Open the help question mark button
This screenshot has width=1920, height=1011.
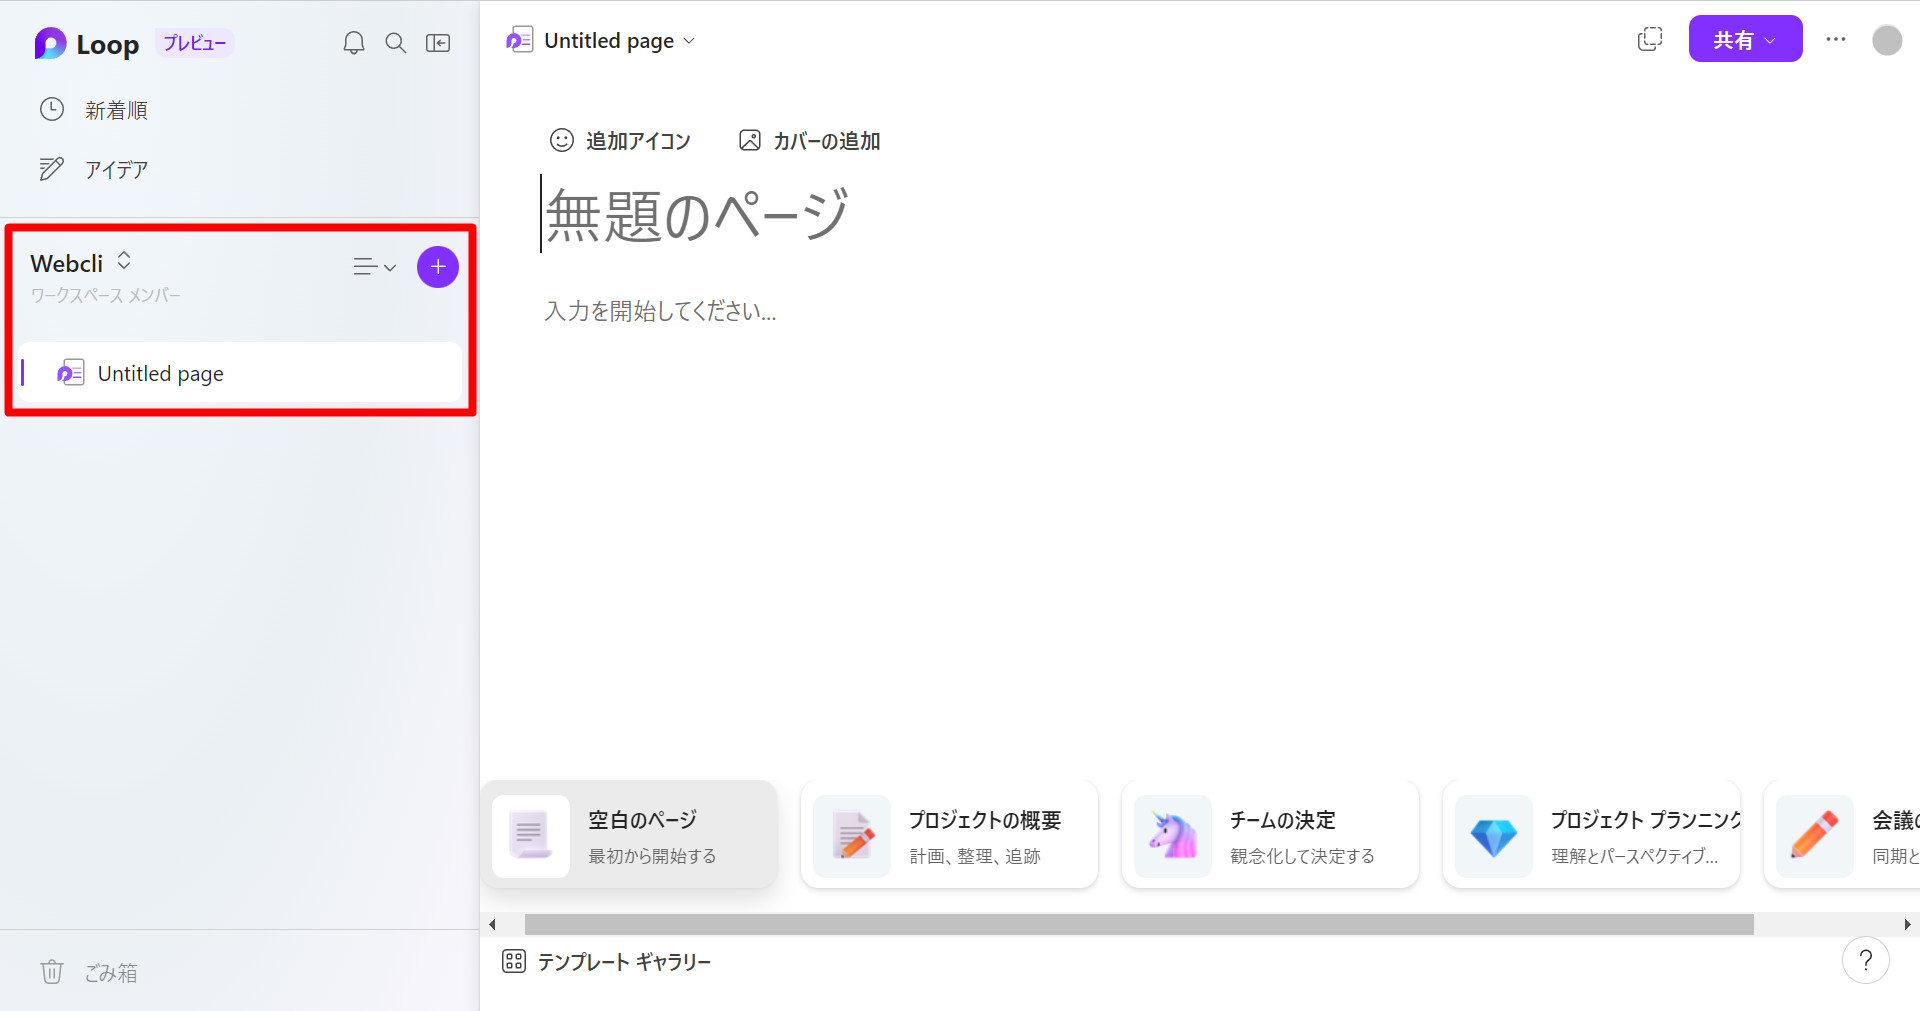tap(1865, 961)
